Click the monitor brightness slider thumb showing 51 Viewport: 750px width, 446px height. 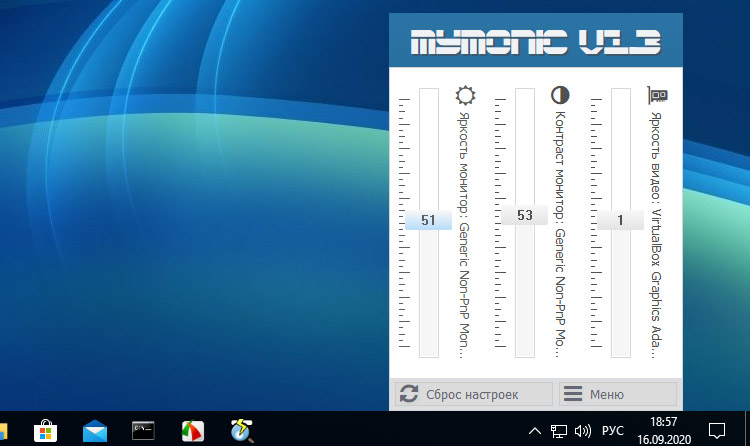pyautogui.click(x=428, y=220)
